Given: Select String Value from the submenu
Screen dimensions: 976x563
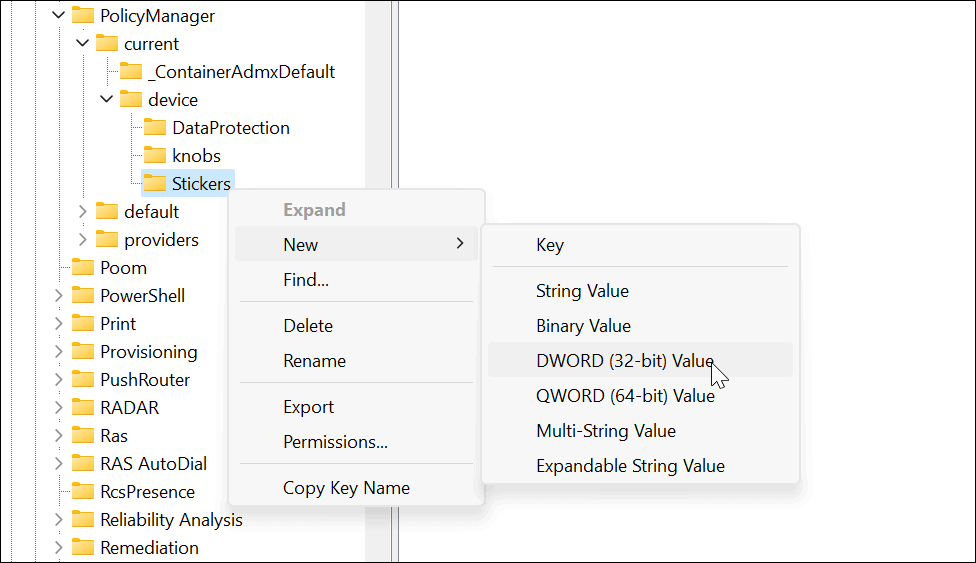Looking at the screenshot, I should click(582, 291).
